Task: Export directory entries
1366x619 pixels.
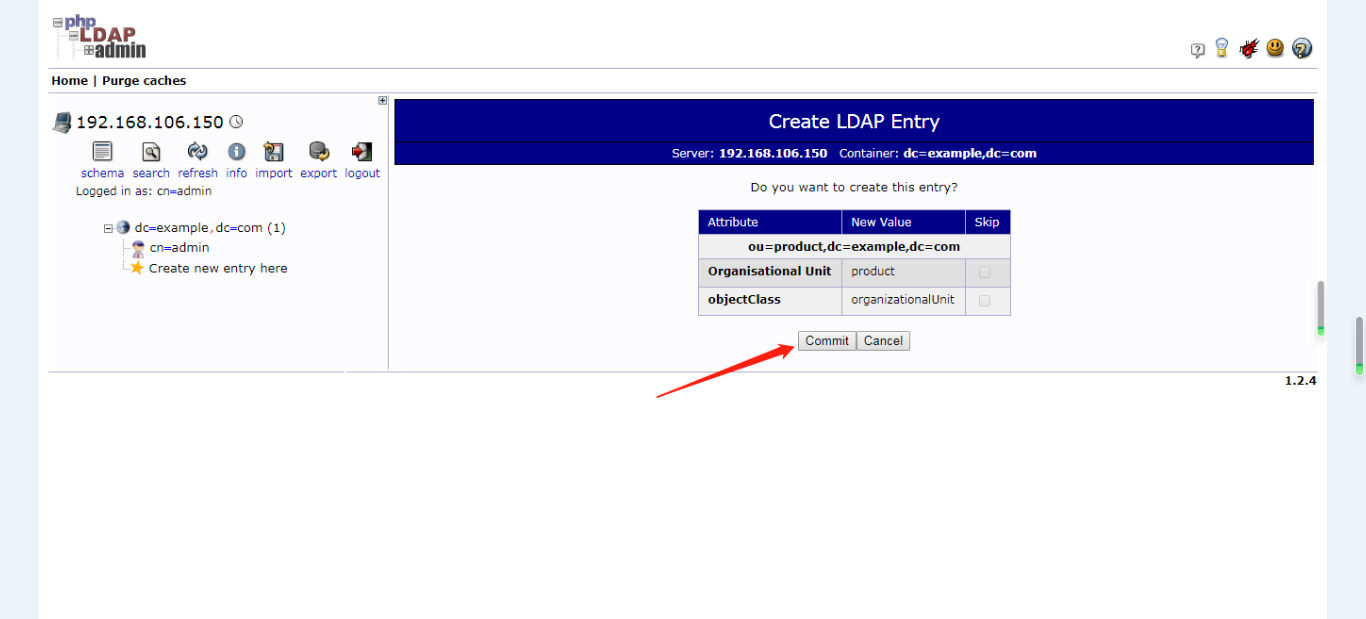Action: 318,152
